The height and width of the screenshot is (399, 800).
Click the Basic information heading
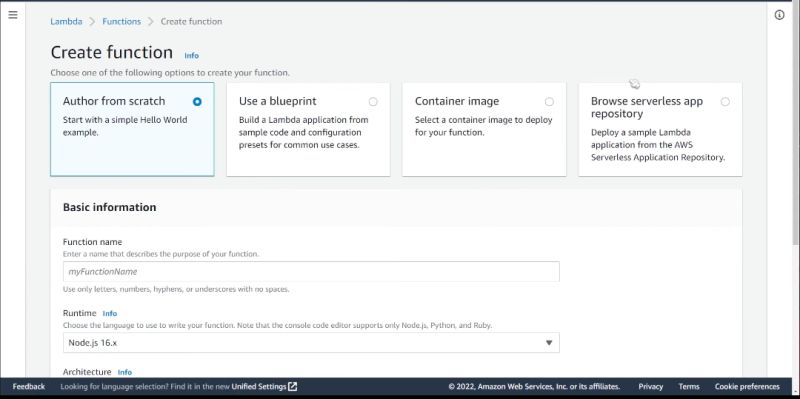click(110, 207)
